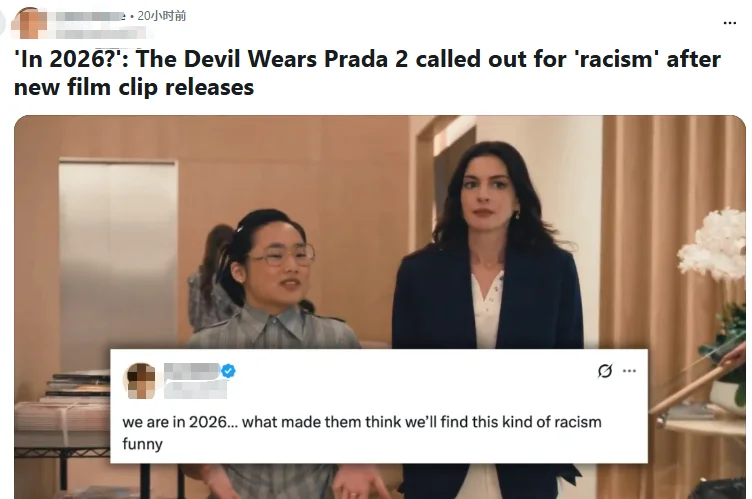
Task: Click the post author's blurred display name
Action: tap(89, 16)
